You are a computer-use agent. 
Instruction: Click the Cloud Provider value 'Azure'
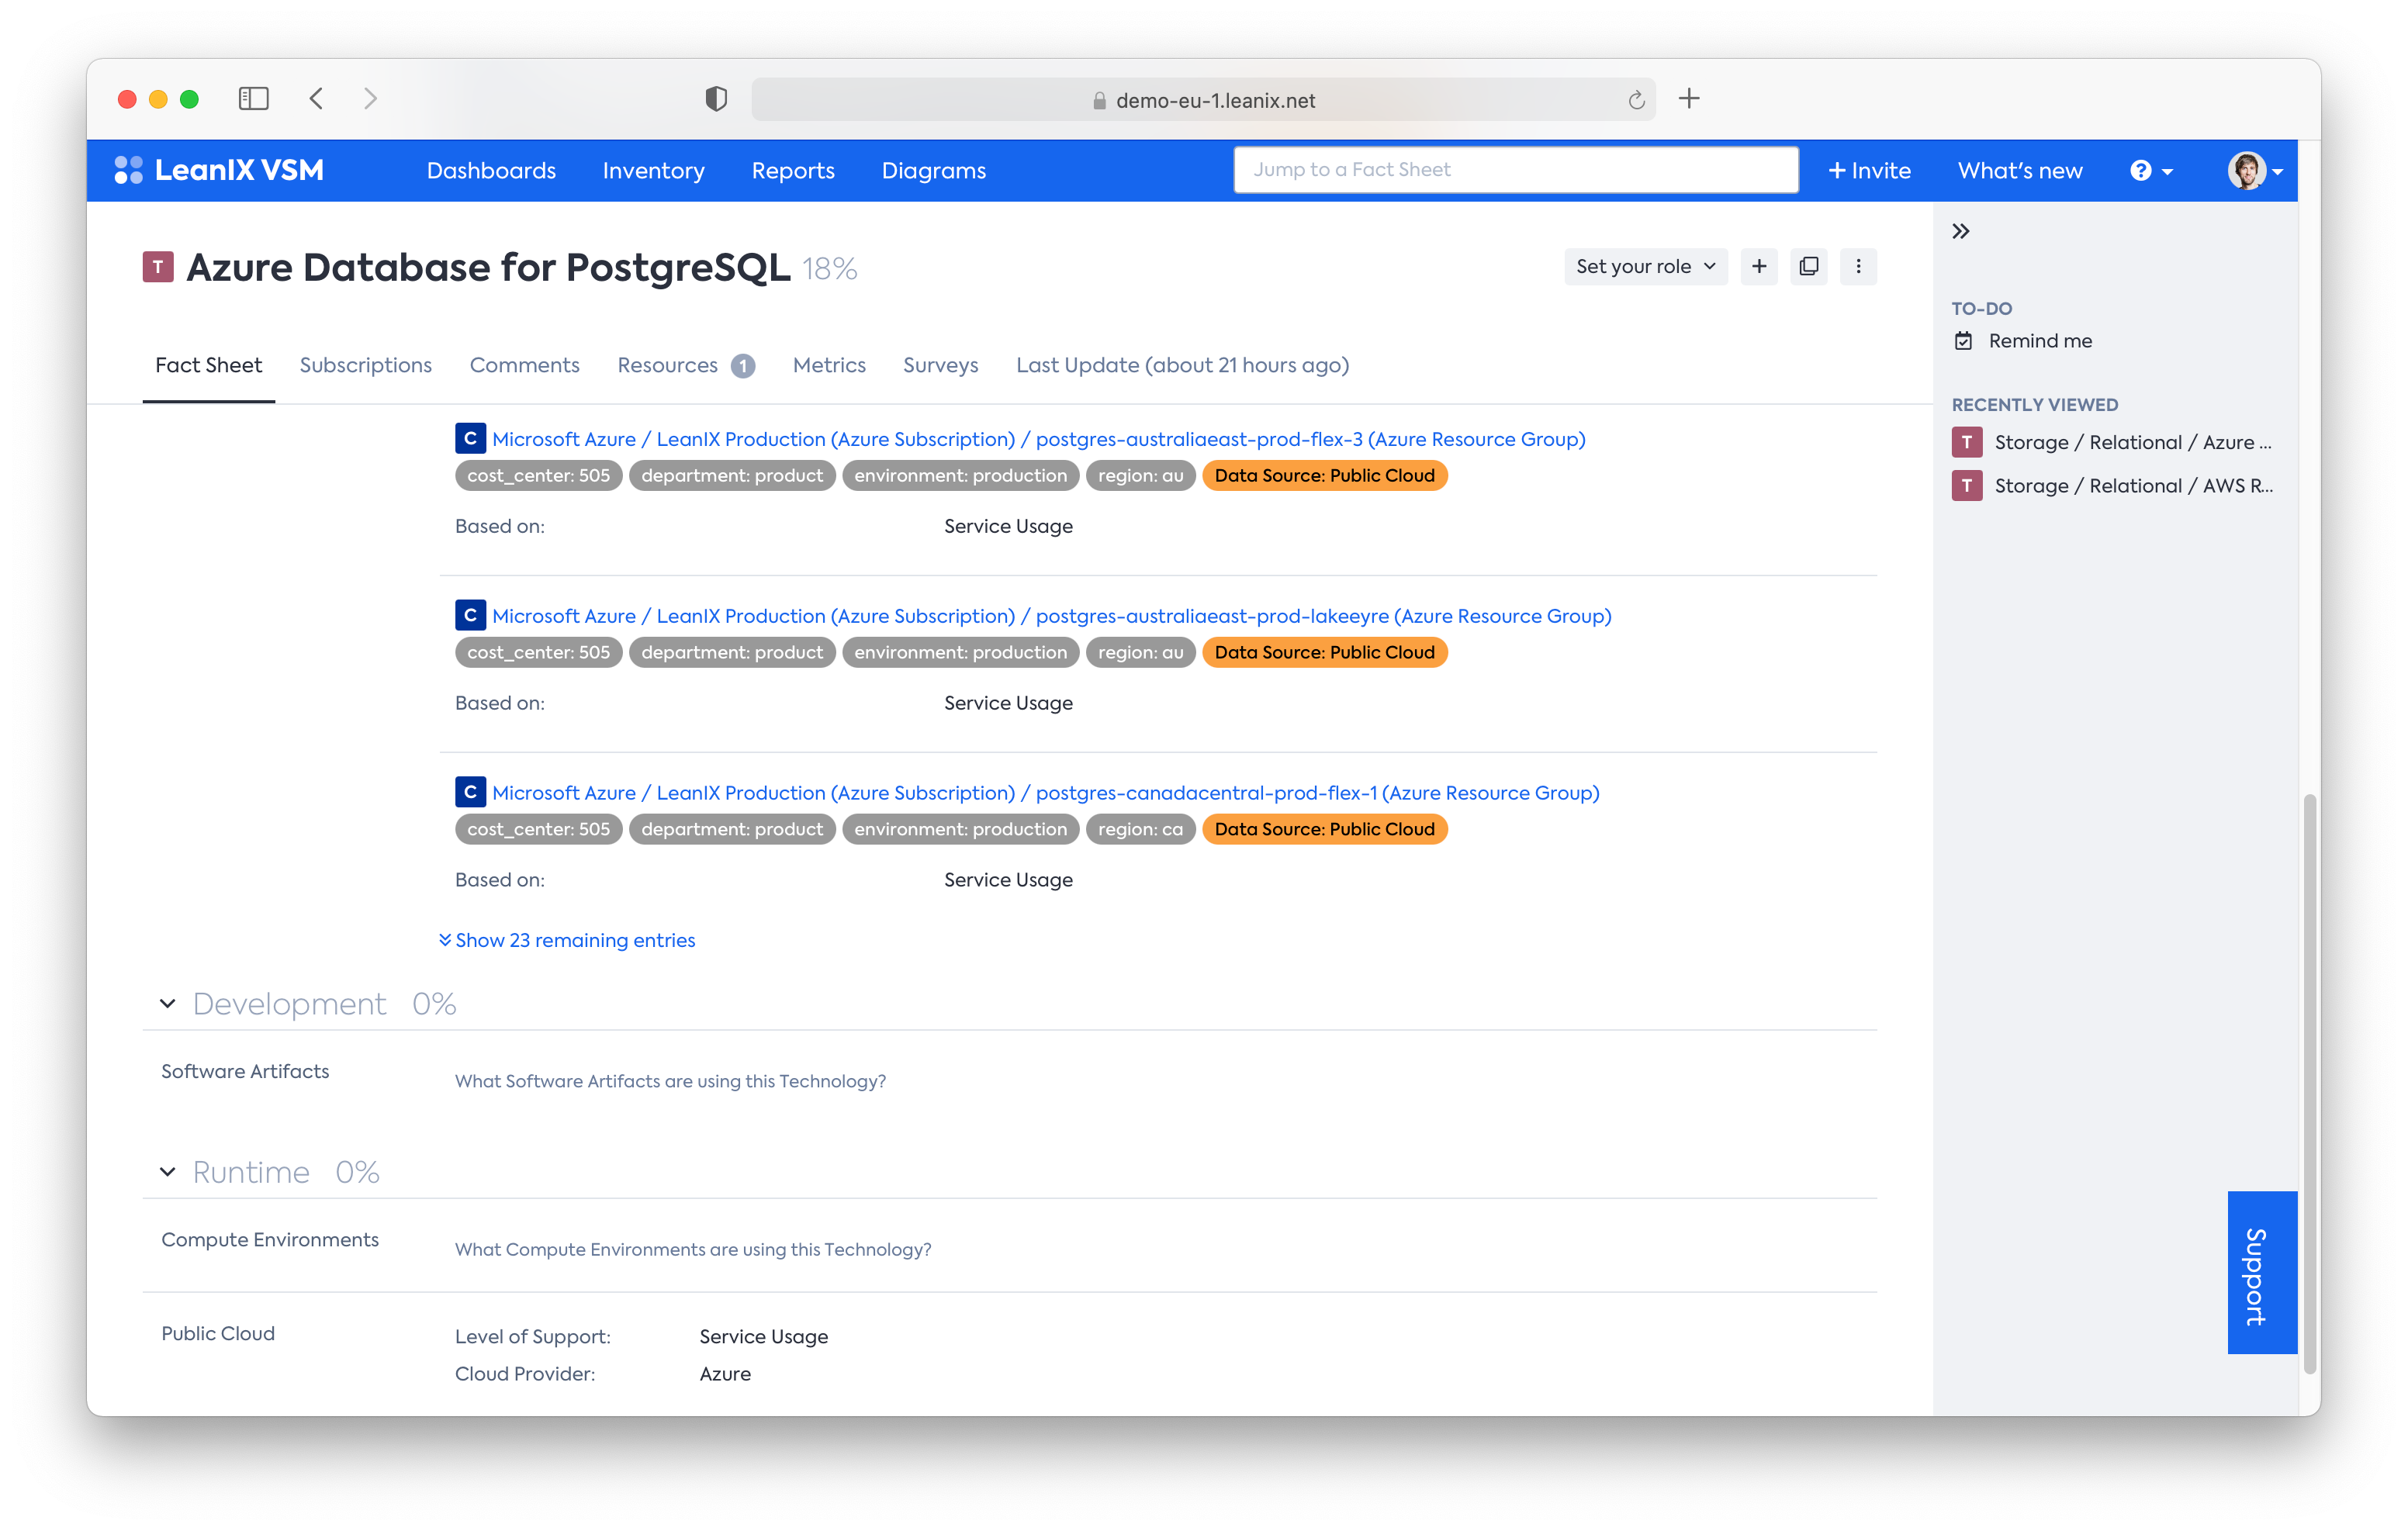pos(725,1374)
